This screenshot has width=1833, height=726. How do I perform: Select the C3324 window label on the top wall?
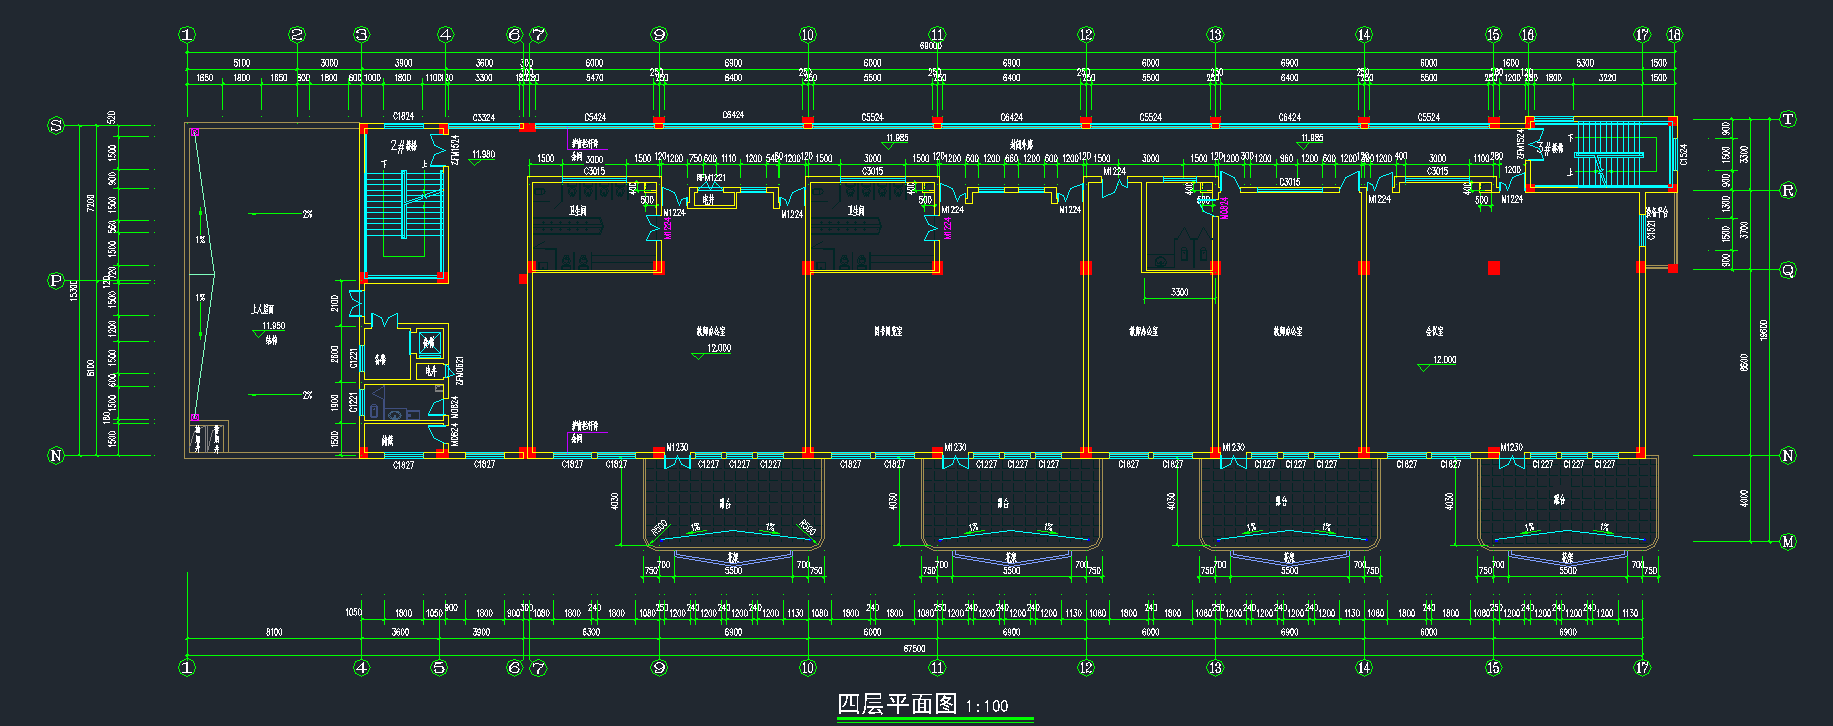click(484, 118)
